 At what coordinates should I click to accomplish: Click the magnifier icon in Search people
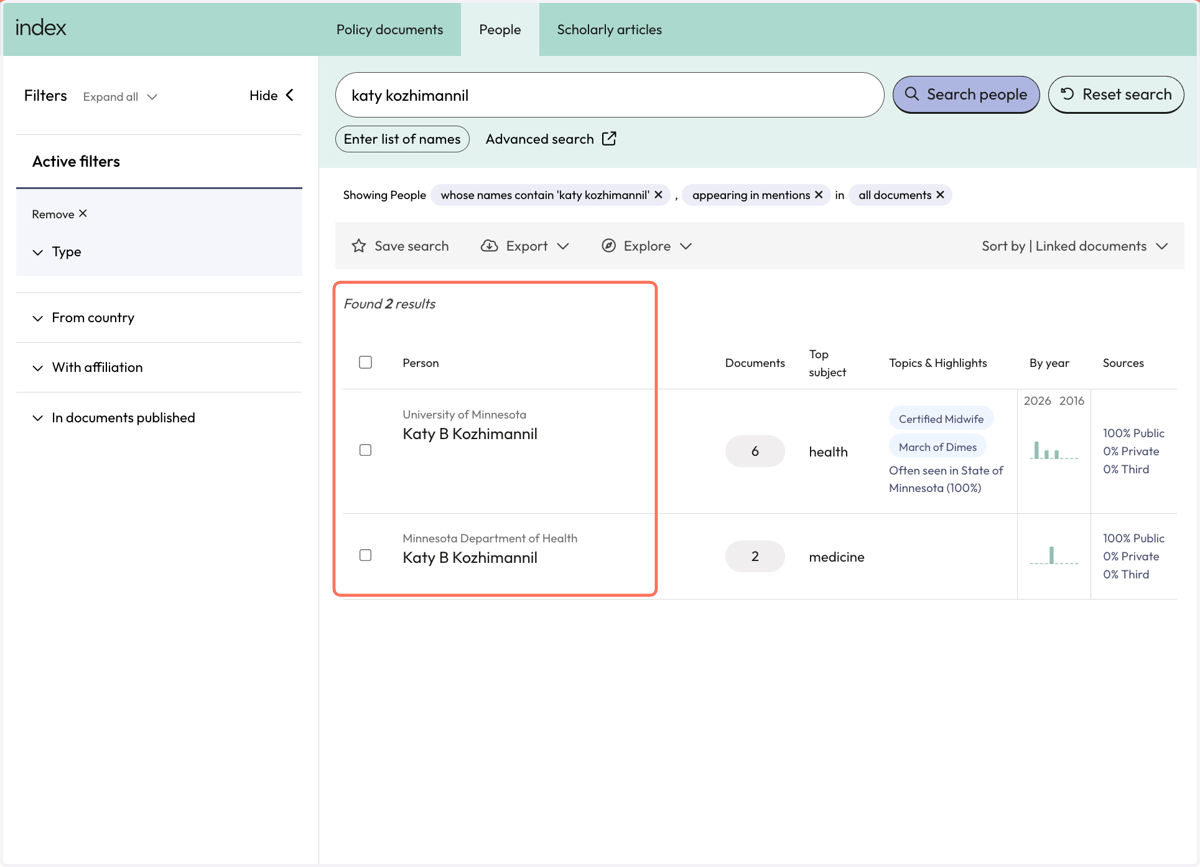911,94
